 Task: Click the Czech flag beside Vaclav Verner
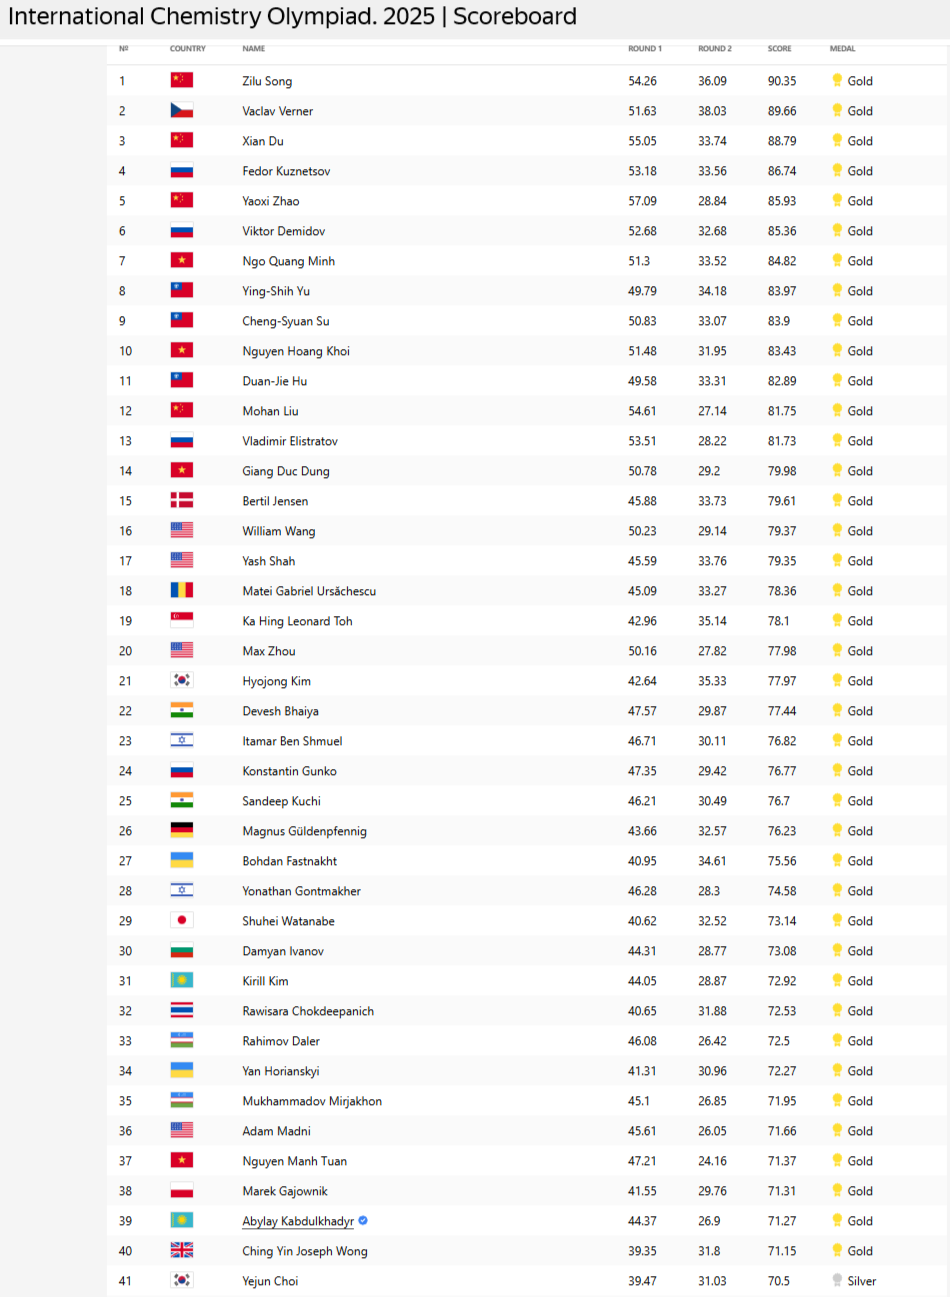pos(181,110)
